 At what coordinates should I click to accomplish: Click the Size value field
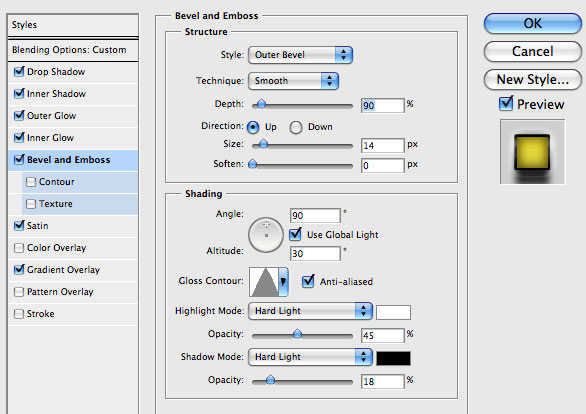tap(383, 145)
